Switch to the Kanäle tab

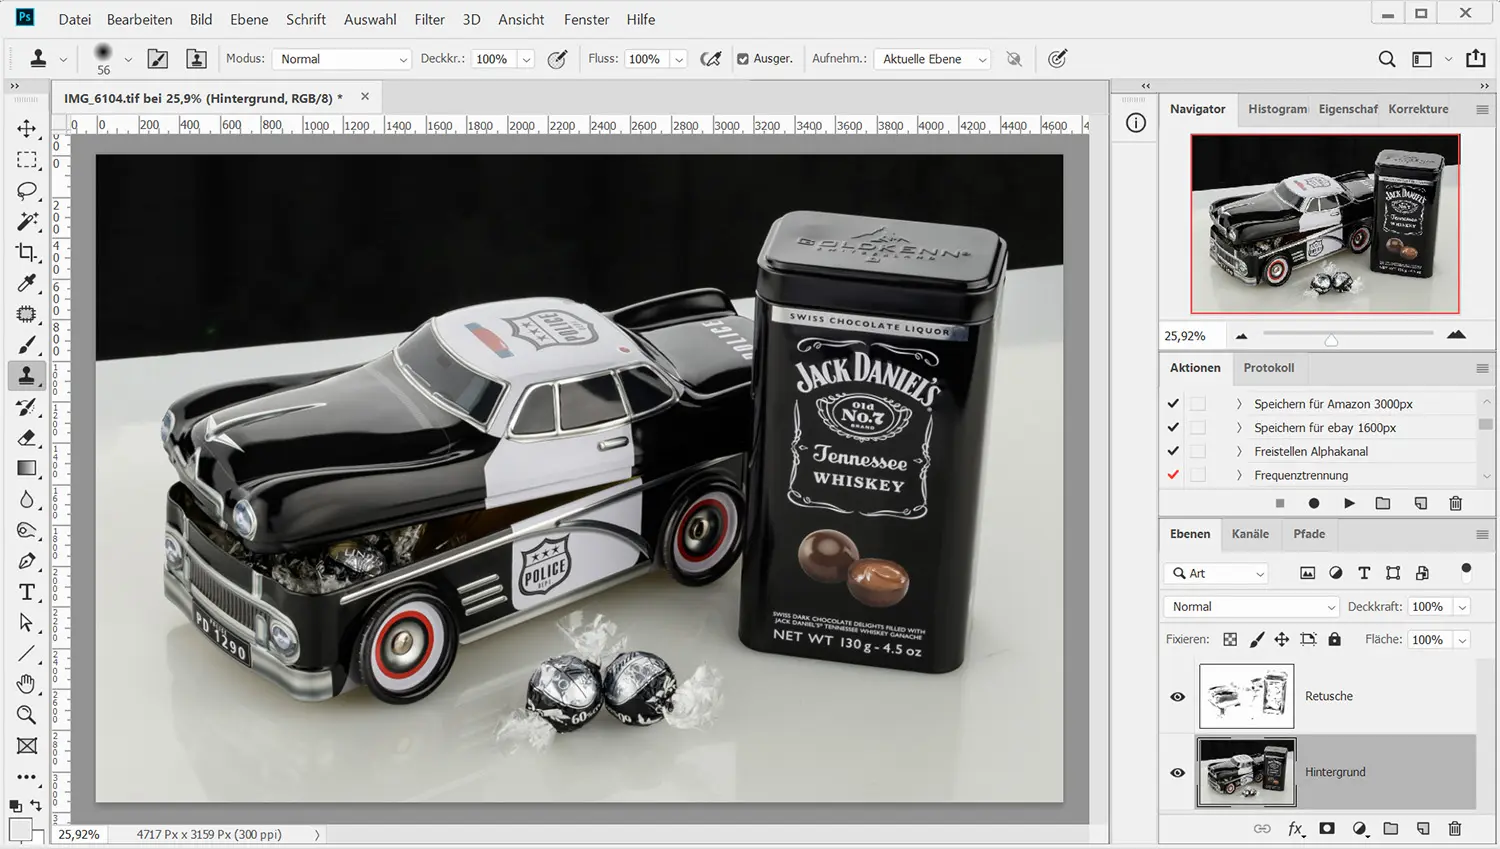coord(1250,534)
